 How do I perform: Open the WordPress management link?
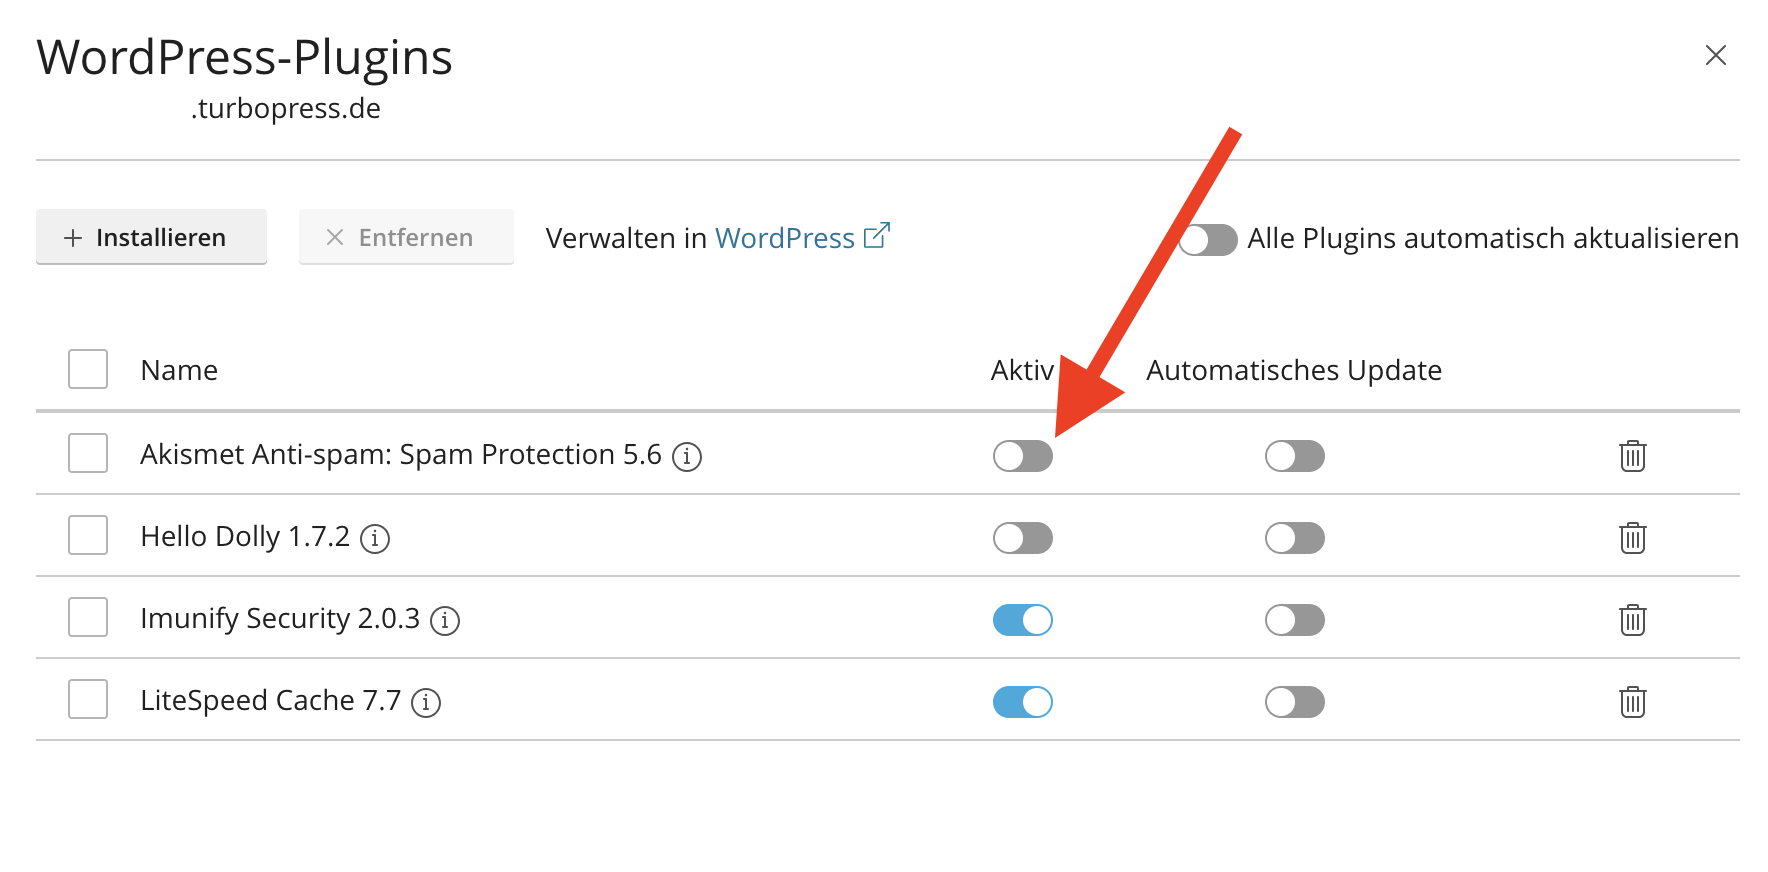point(801,238)
